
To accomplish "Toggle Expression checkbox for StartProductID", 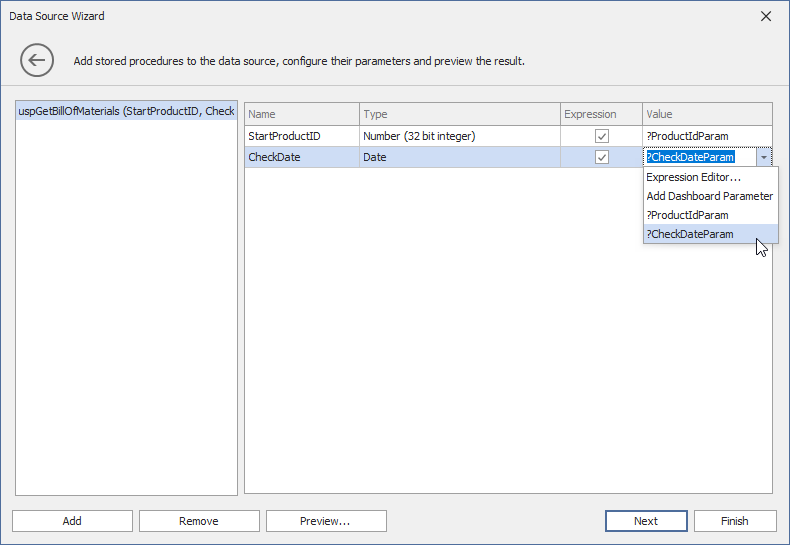I will [x=602, y=136].
